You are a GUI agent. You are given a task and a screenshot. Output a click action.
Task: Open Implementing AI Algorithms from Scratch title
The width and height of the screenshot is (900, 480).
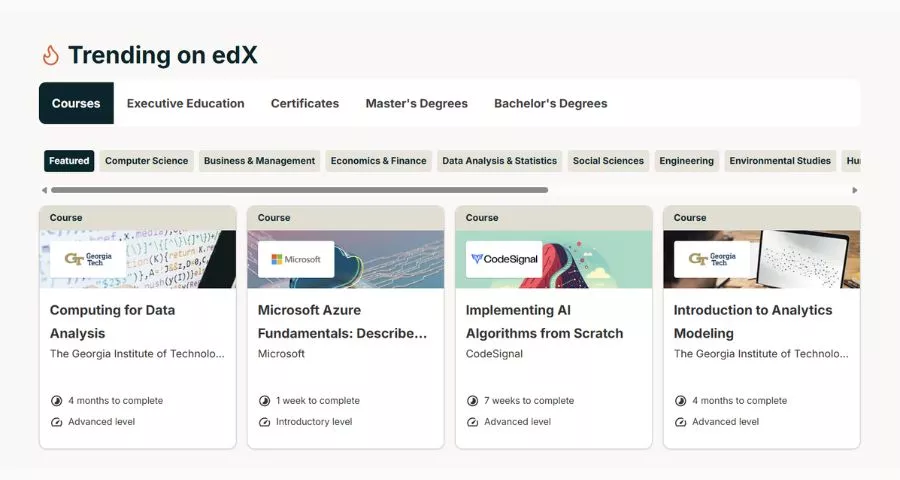tap(544, 322)
